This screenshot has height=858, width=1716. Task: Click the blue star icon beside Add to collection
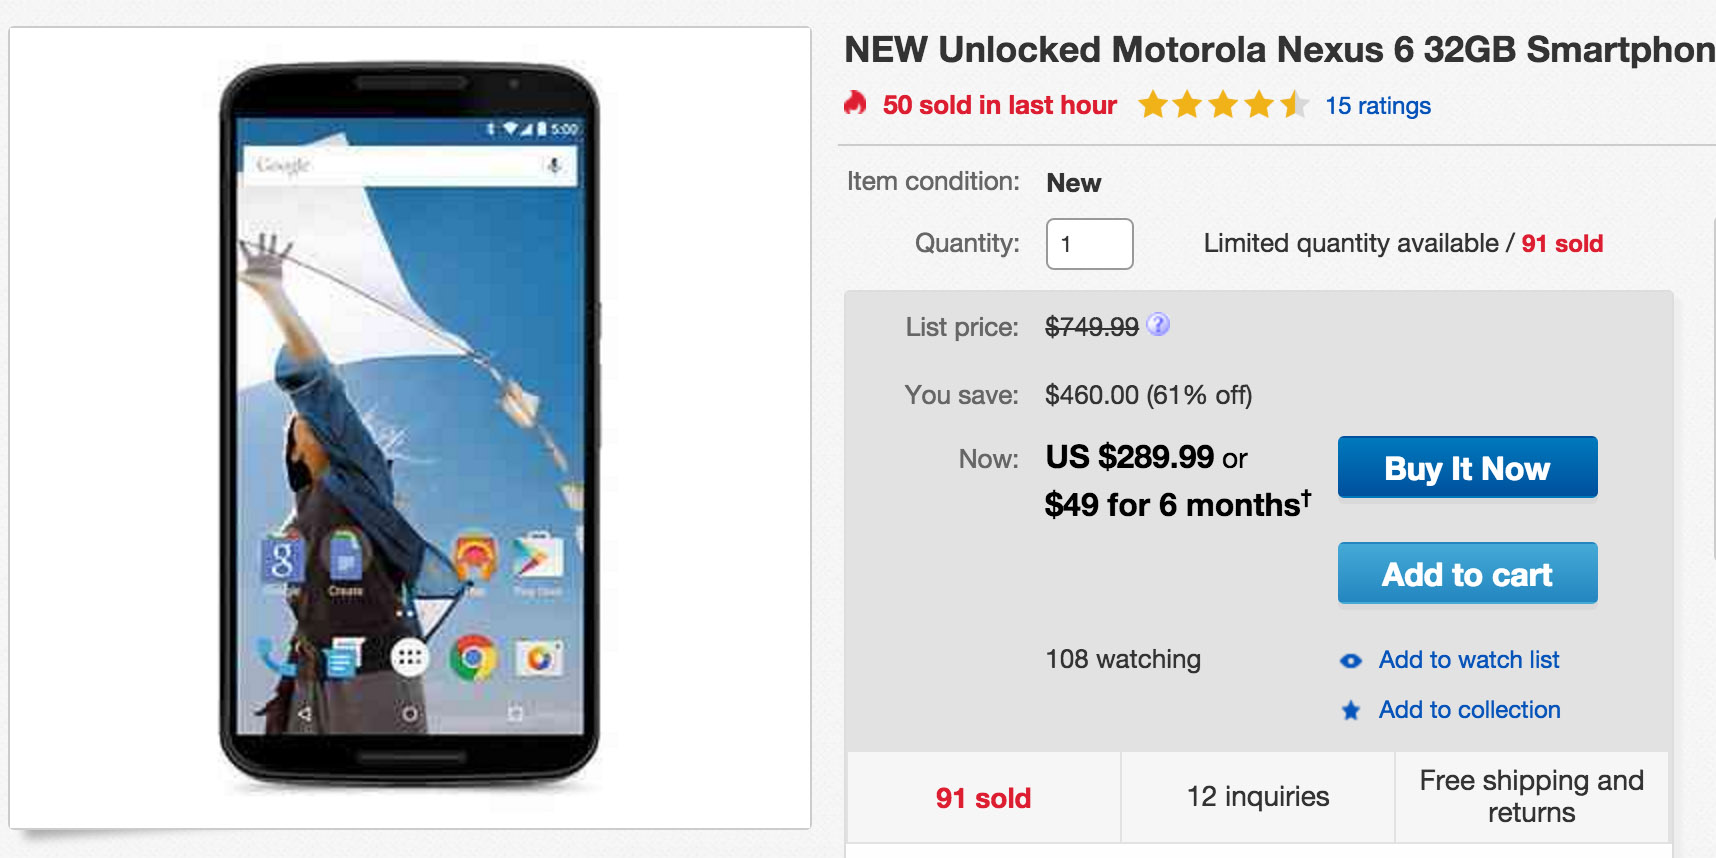[x=1350, y=710]
